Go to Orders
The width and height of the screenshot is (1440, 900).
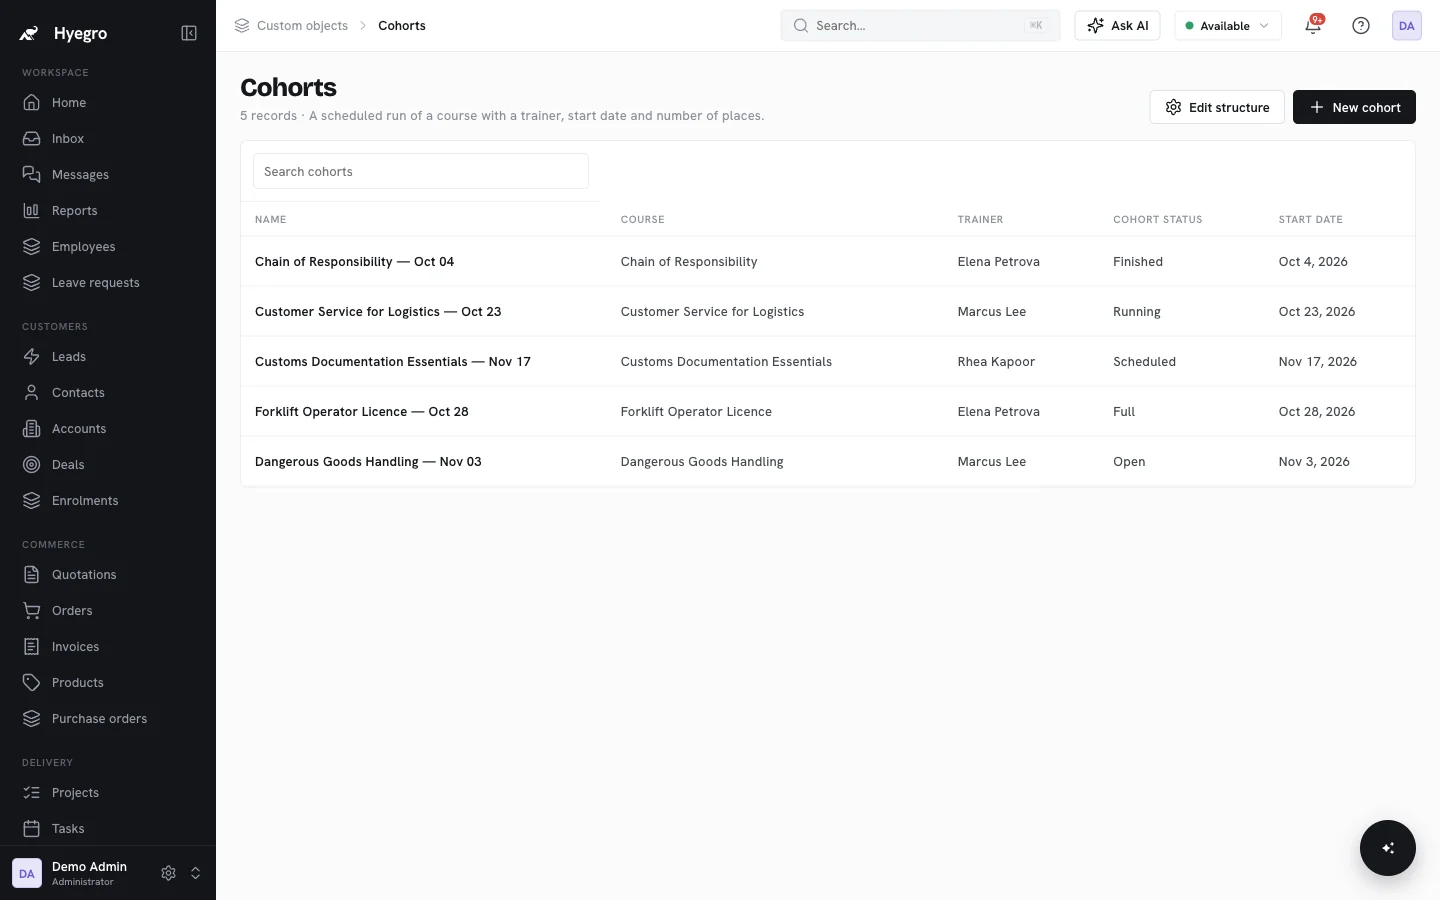108,610
